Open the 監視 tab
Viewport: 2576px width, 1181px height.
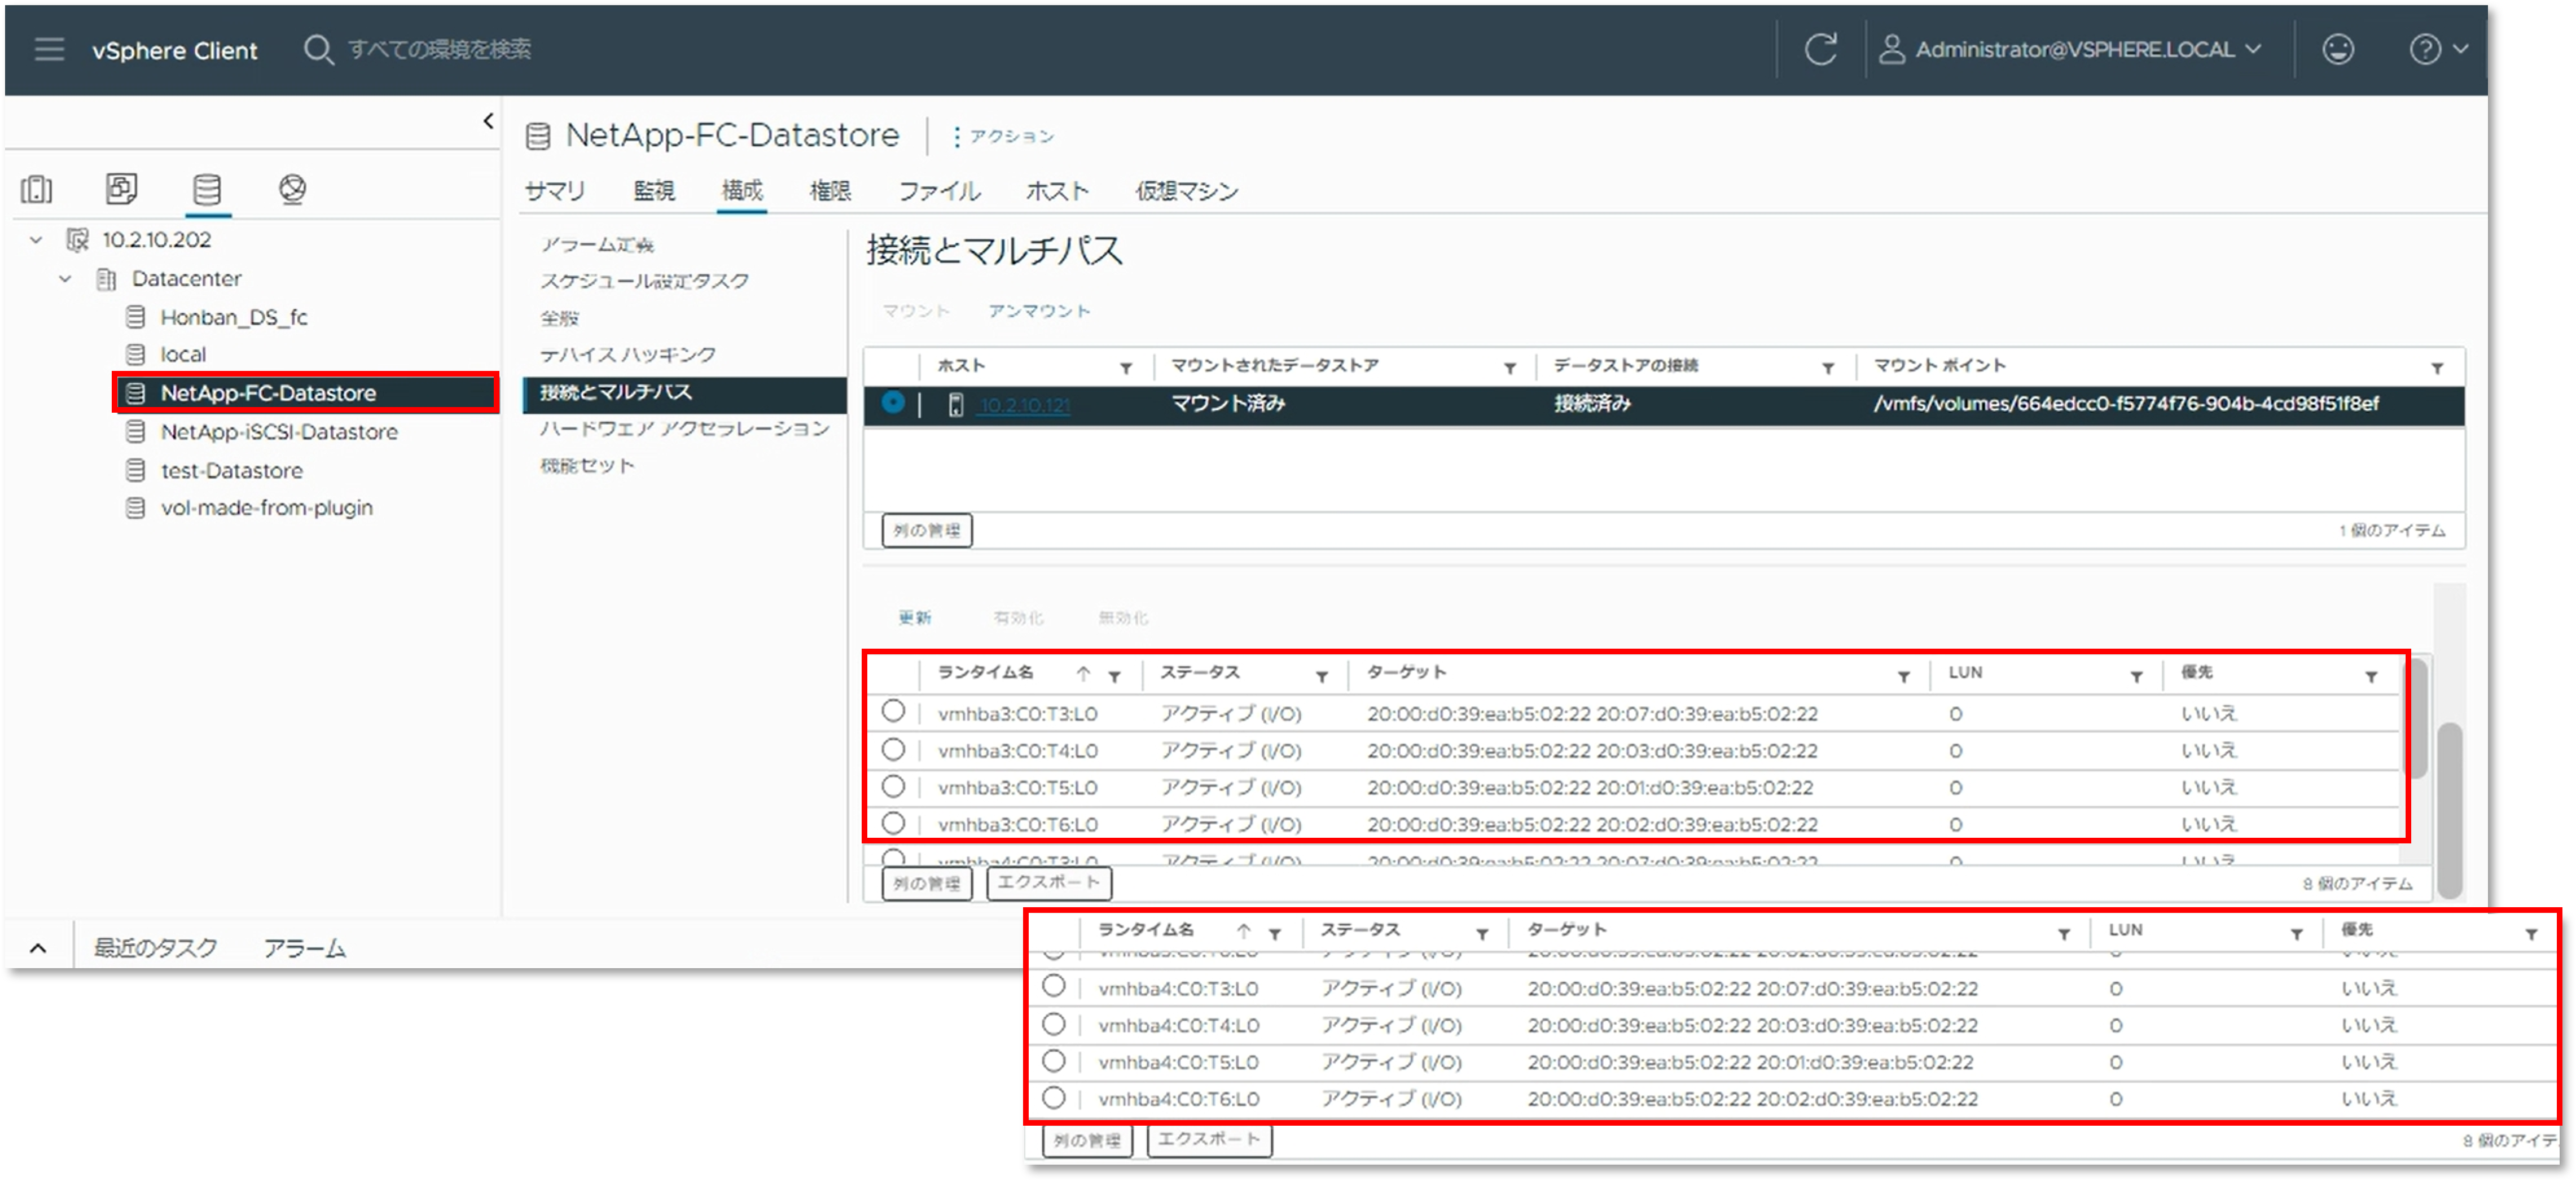click(654, 191)
